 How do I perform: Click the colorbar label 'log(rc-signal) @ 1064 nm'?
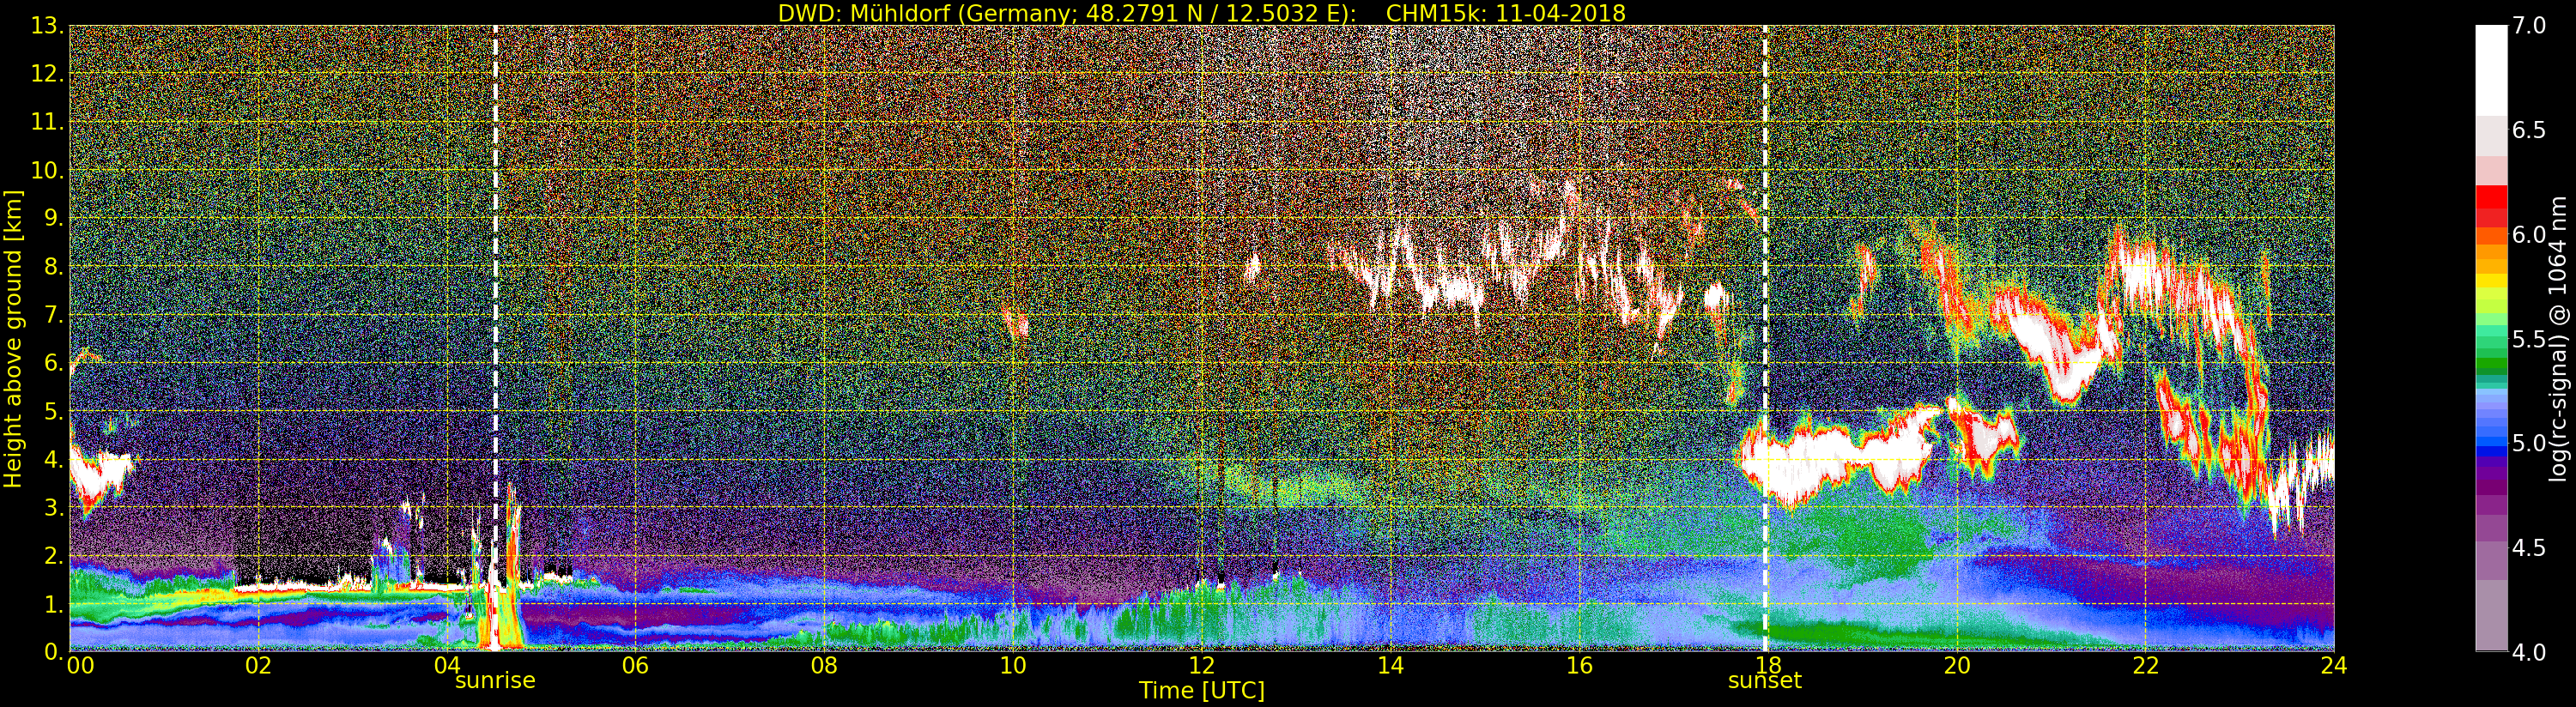tap(2558, 338)
